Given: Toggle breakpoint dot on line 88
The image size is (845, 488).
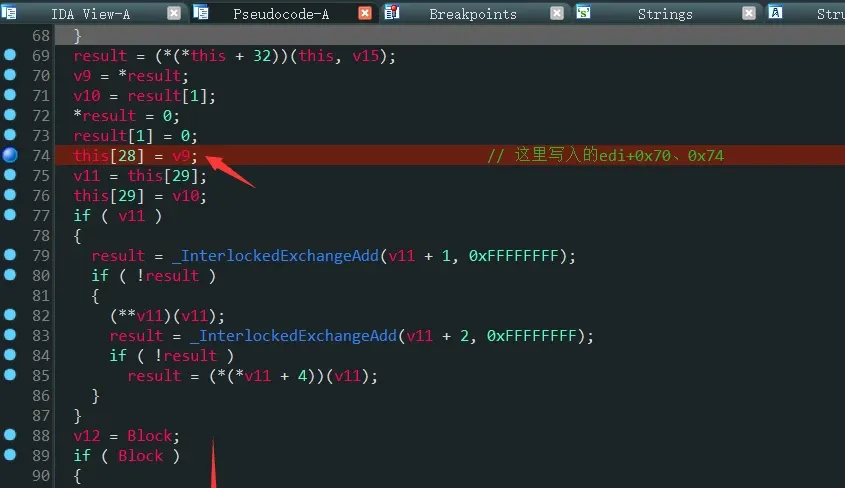Looking at the screenshot, I should tap(10, 434).
